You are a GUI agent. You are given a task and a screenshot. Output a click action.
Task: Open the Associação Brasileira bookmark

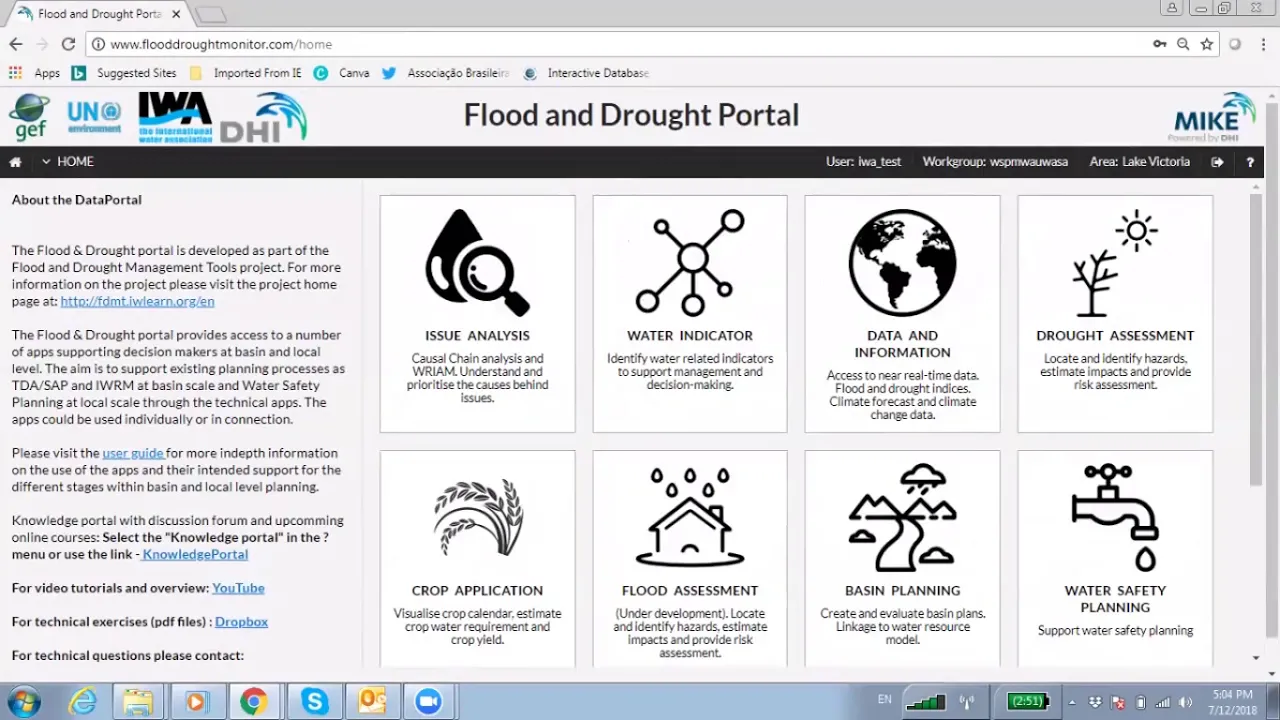click(446, 73)
